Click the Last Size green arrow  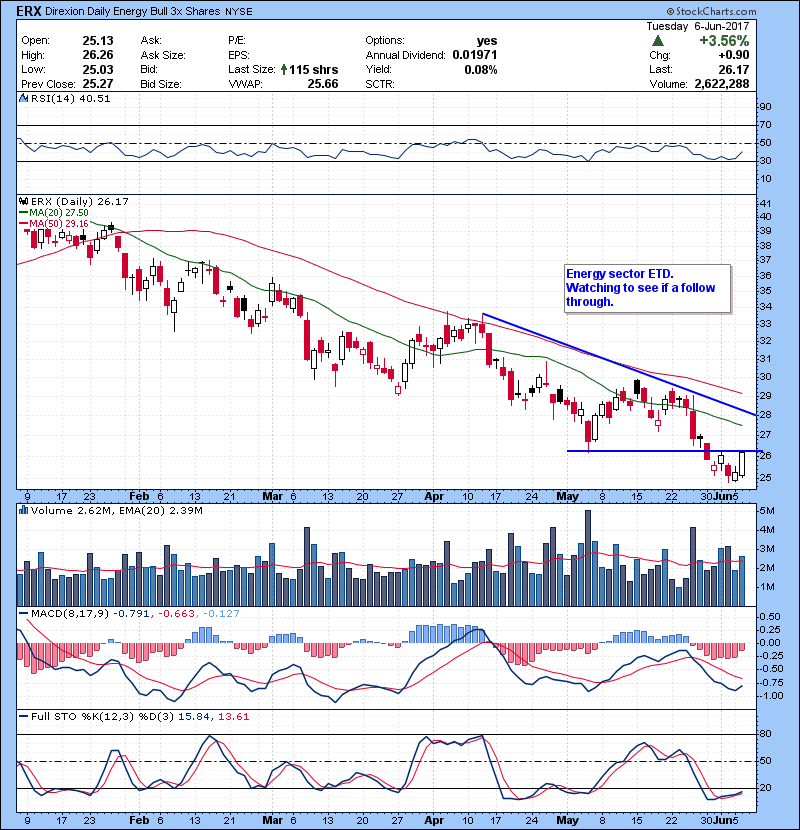click(x=284, y=69)
